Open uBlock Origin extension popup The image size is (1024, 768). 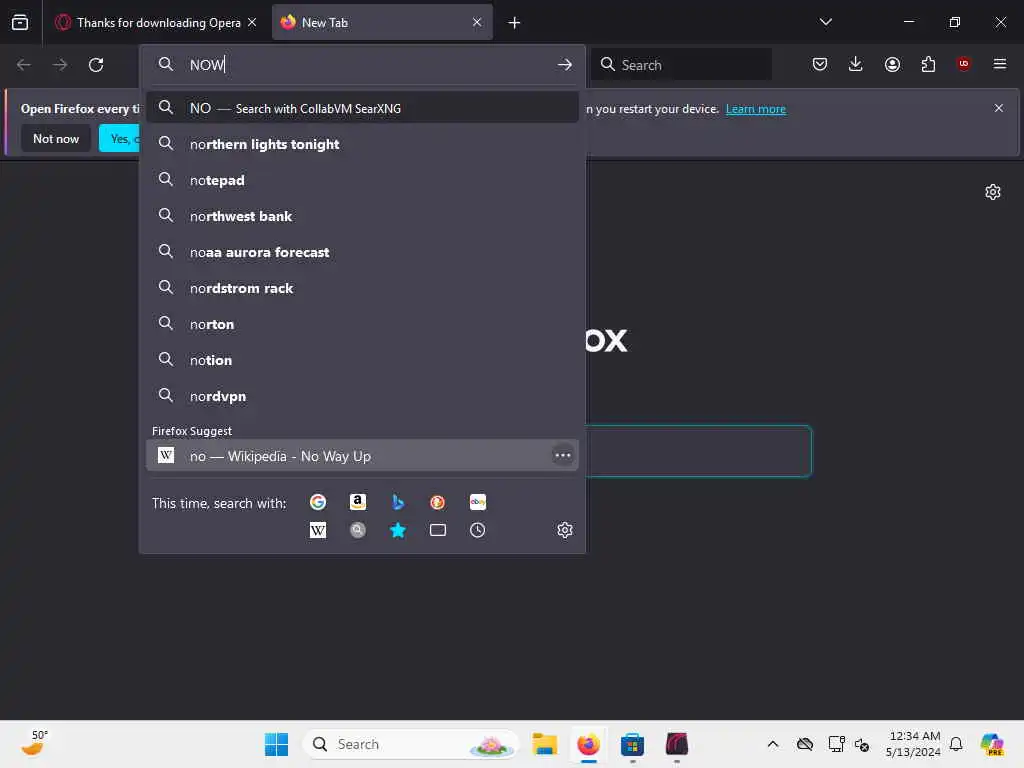(x=963, y=63)
